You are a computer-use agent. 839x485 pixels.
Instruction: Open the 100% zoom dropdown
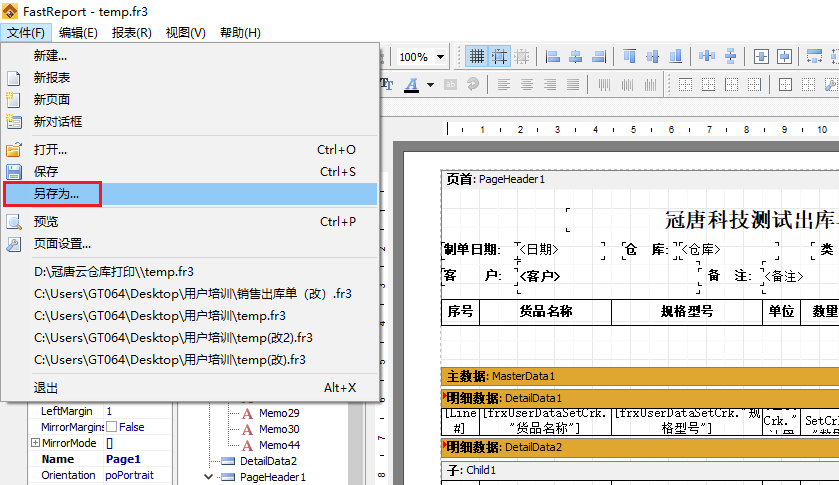pyautogui.click(x=440, y=57)
